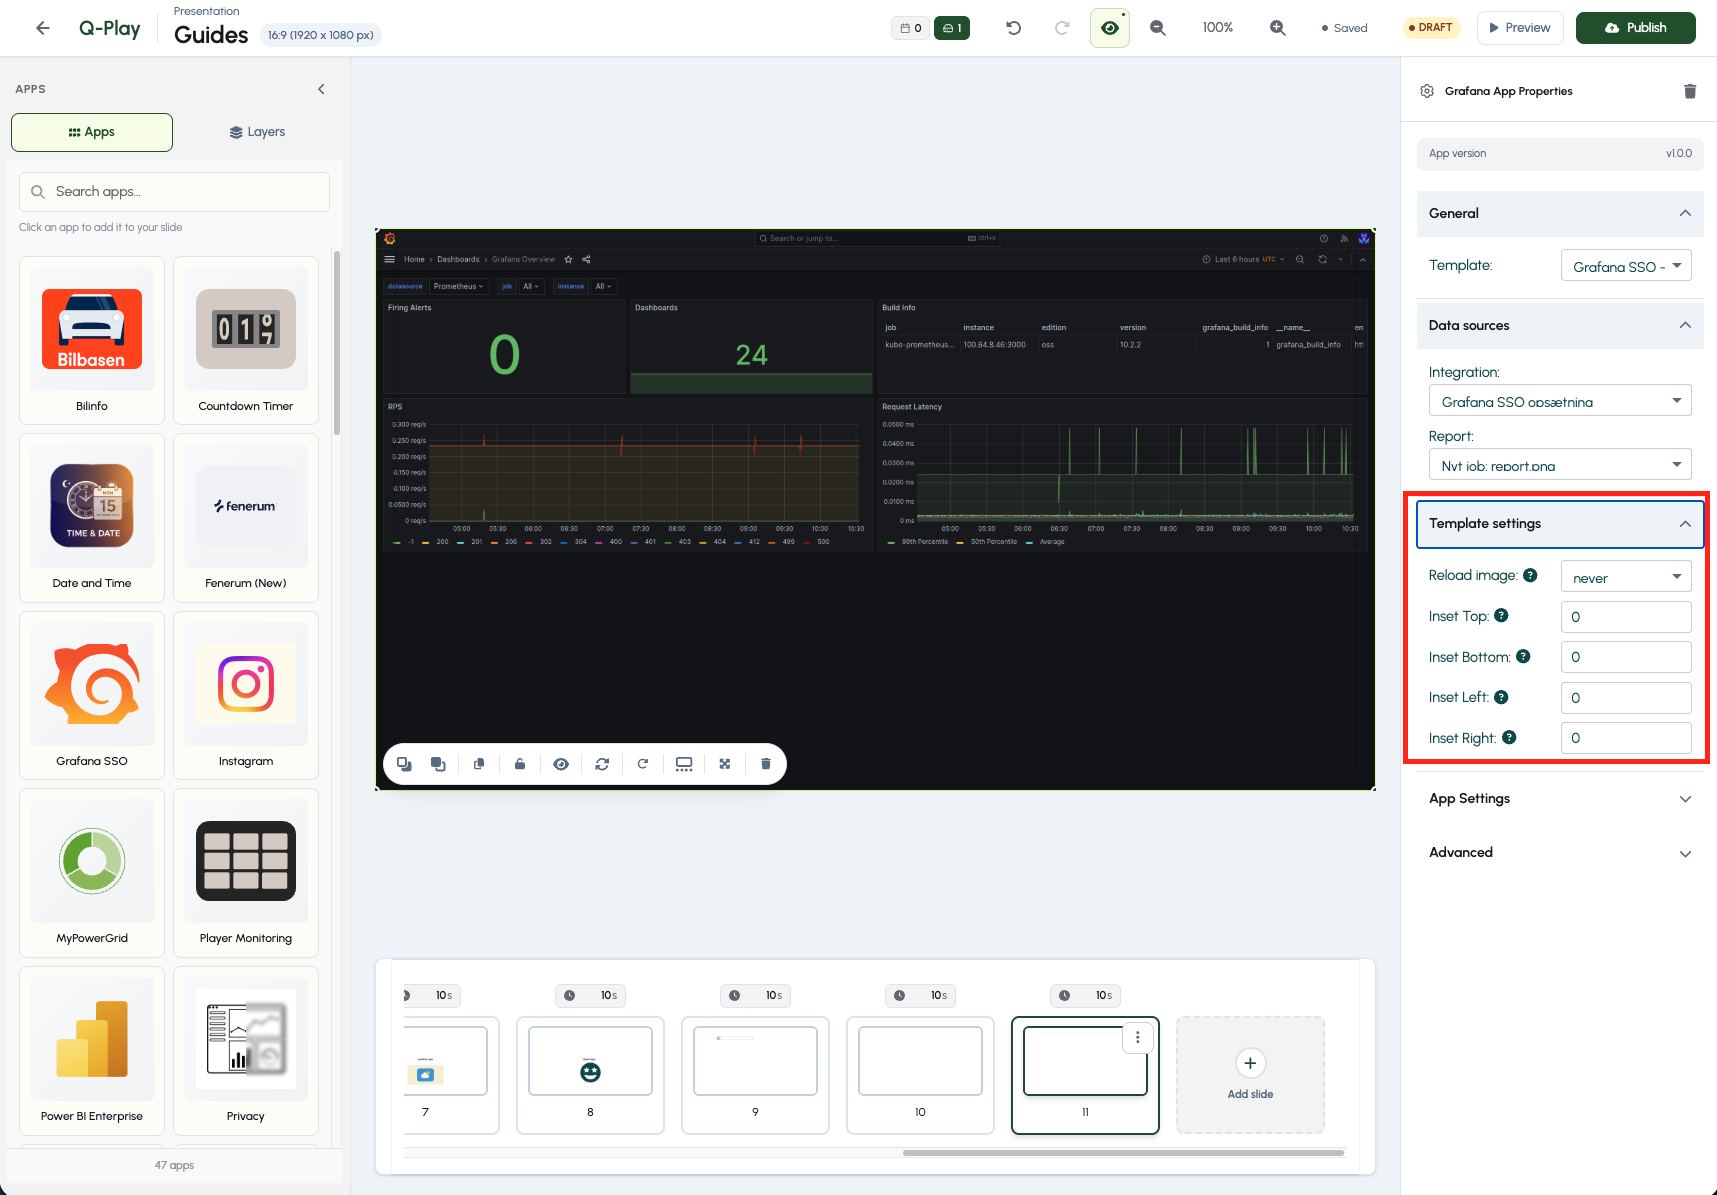This screenshot has width=1717, height=1195.
Task: Switch to the Layers tab
Action: pos(257,132)
